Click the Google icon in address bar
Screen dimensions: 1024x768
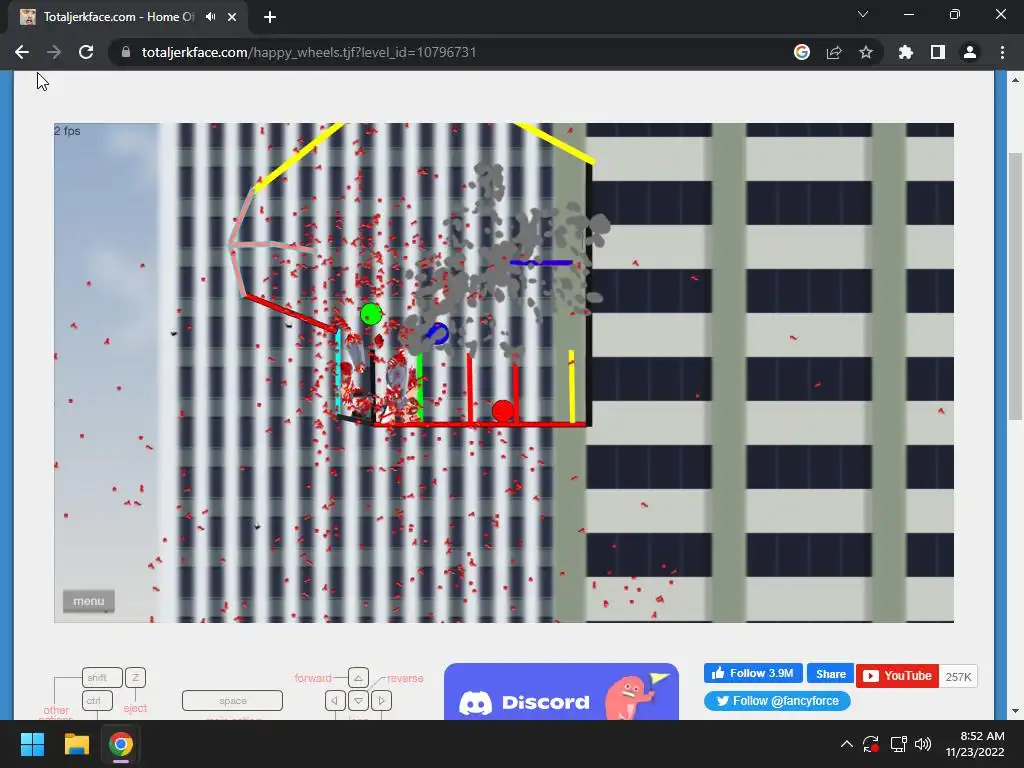coord(802,52)
